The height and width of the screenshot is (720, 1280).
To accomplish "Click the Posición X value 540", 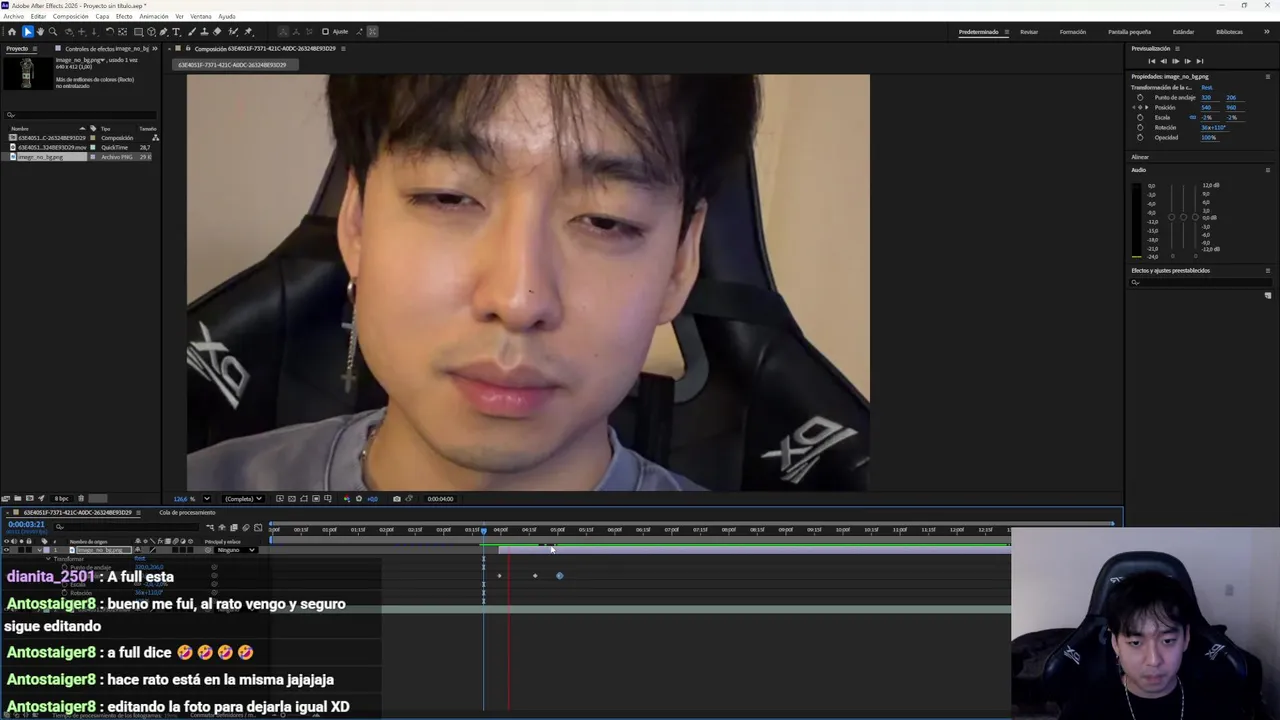I will coord(1207,108).
